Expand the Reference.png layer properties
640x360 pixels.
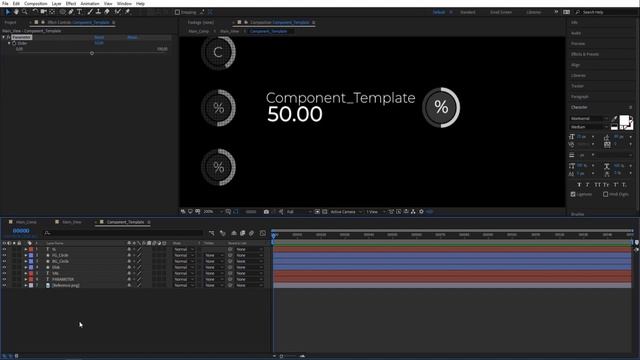point(26,285)
